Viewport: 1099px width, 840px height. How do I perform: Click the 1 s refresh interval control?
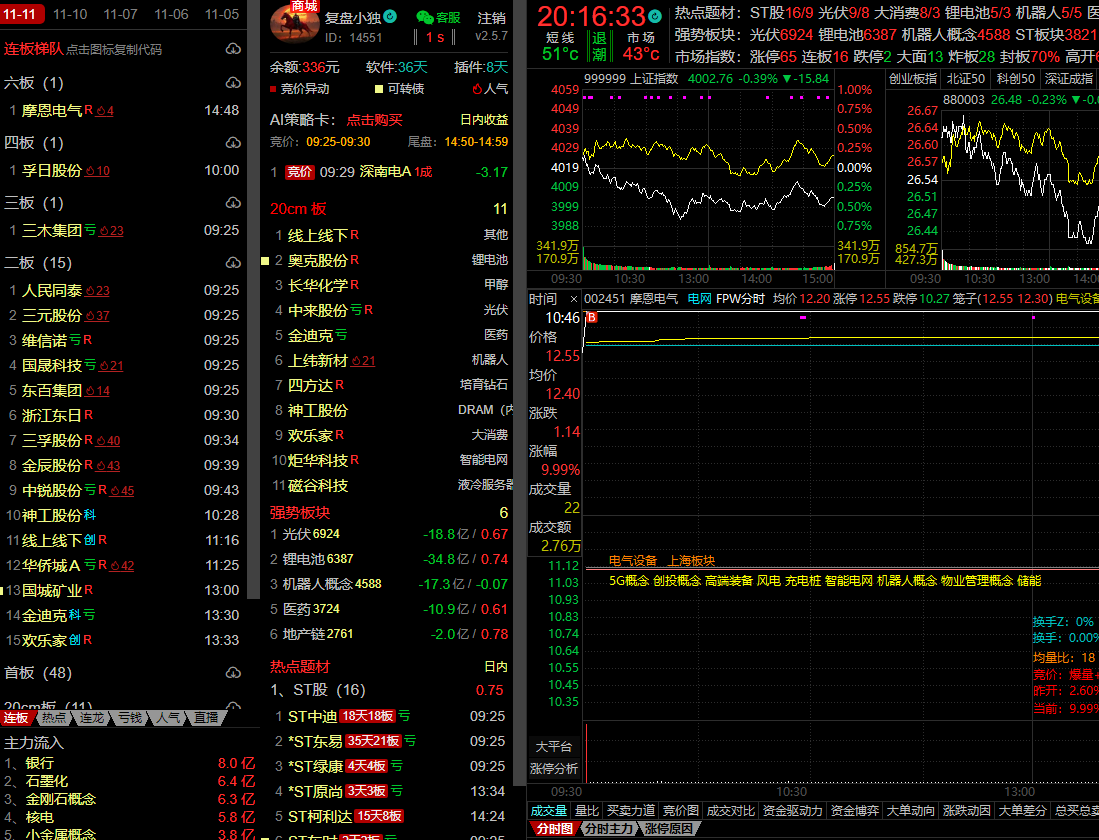pyautogui.click(x=435, y=37)
